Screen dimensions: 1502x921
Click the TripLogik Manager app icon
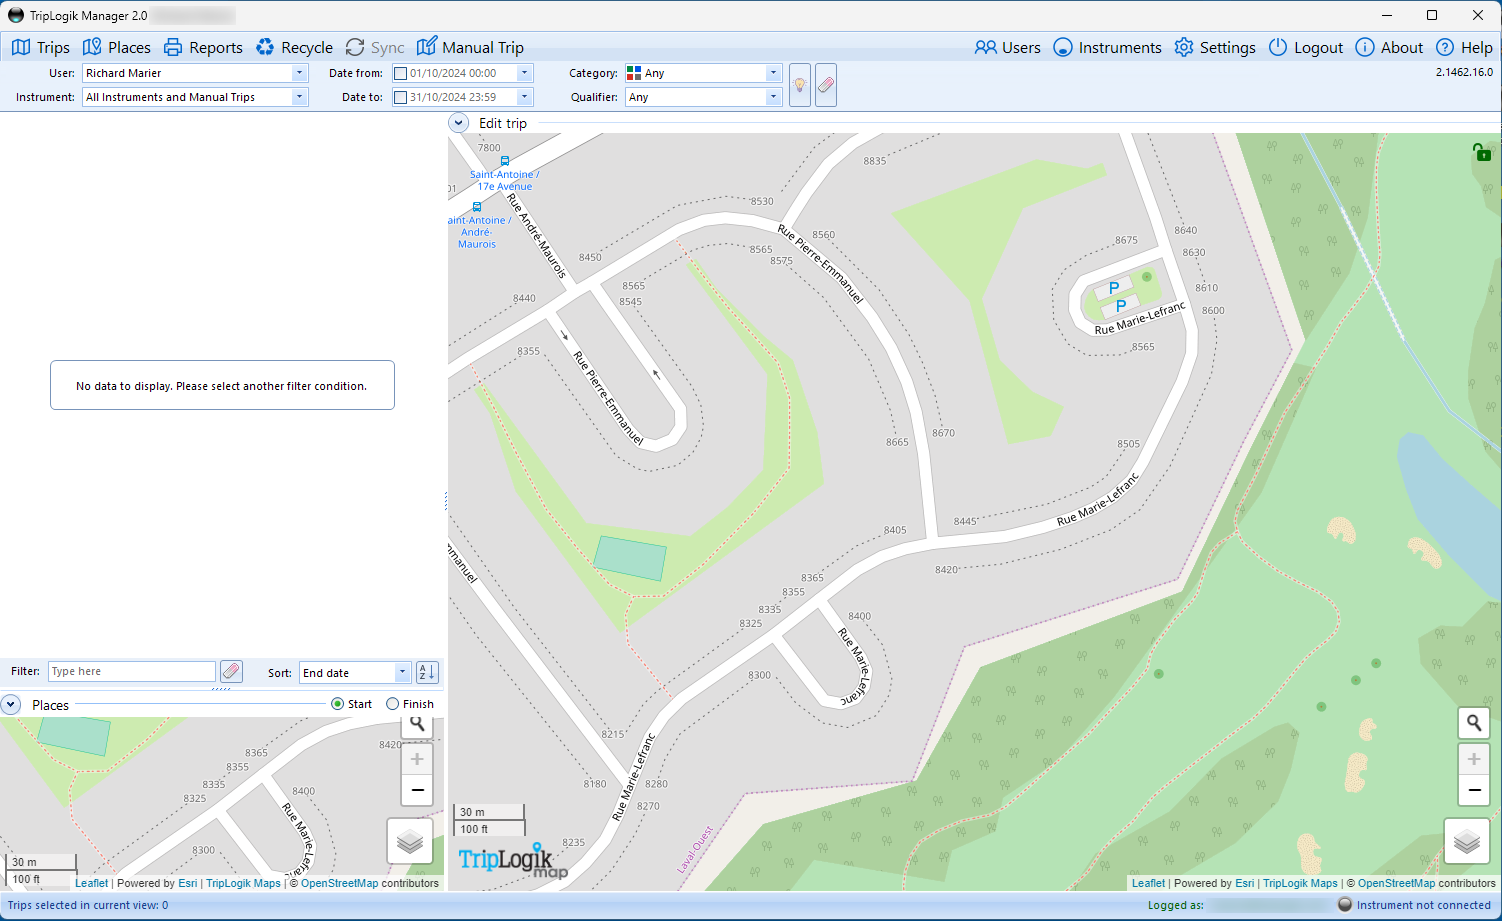click(x=16, y=15)
